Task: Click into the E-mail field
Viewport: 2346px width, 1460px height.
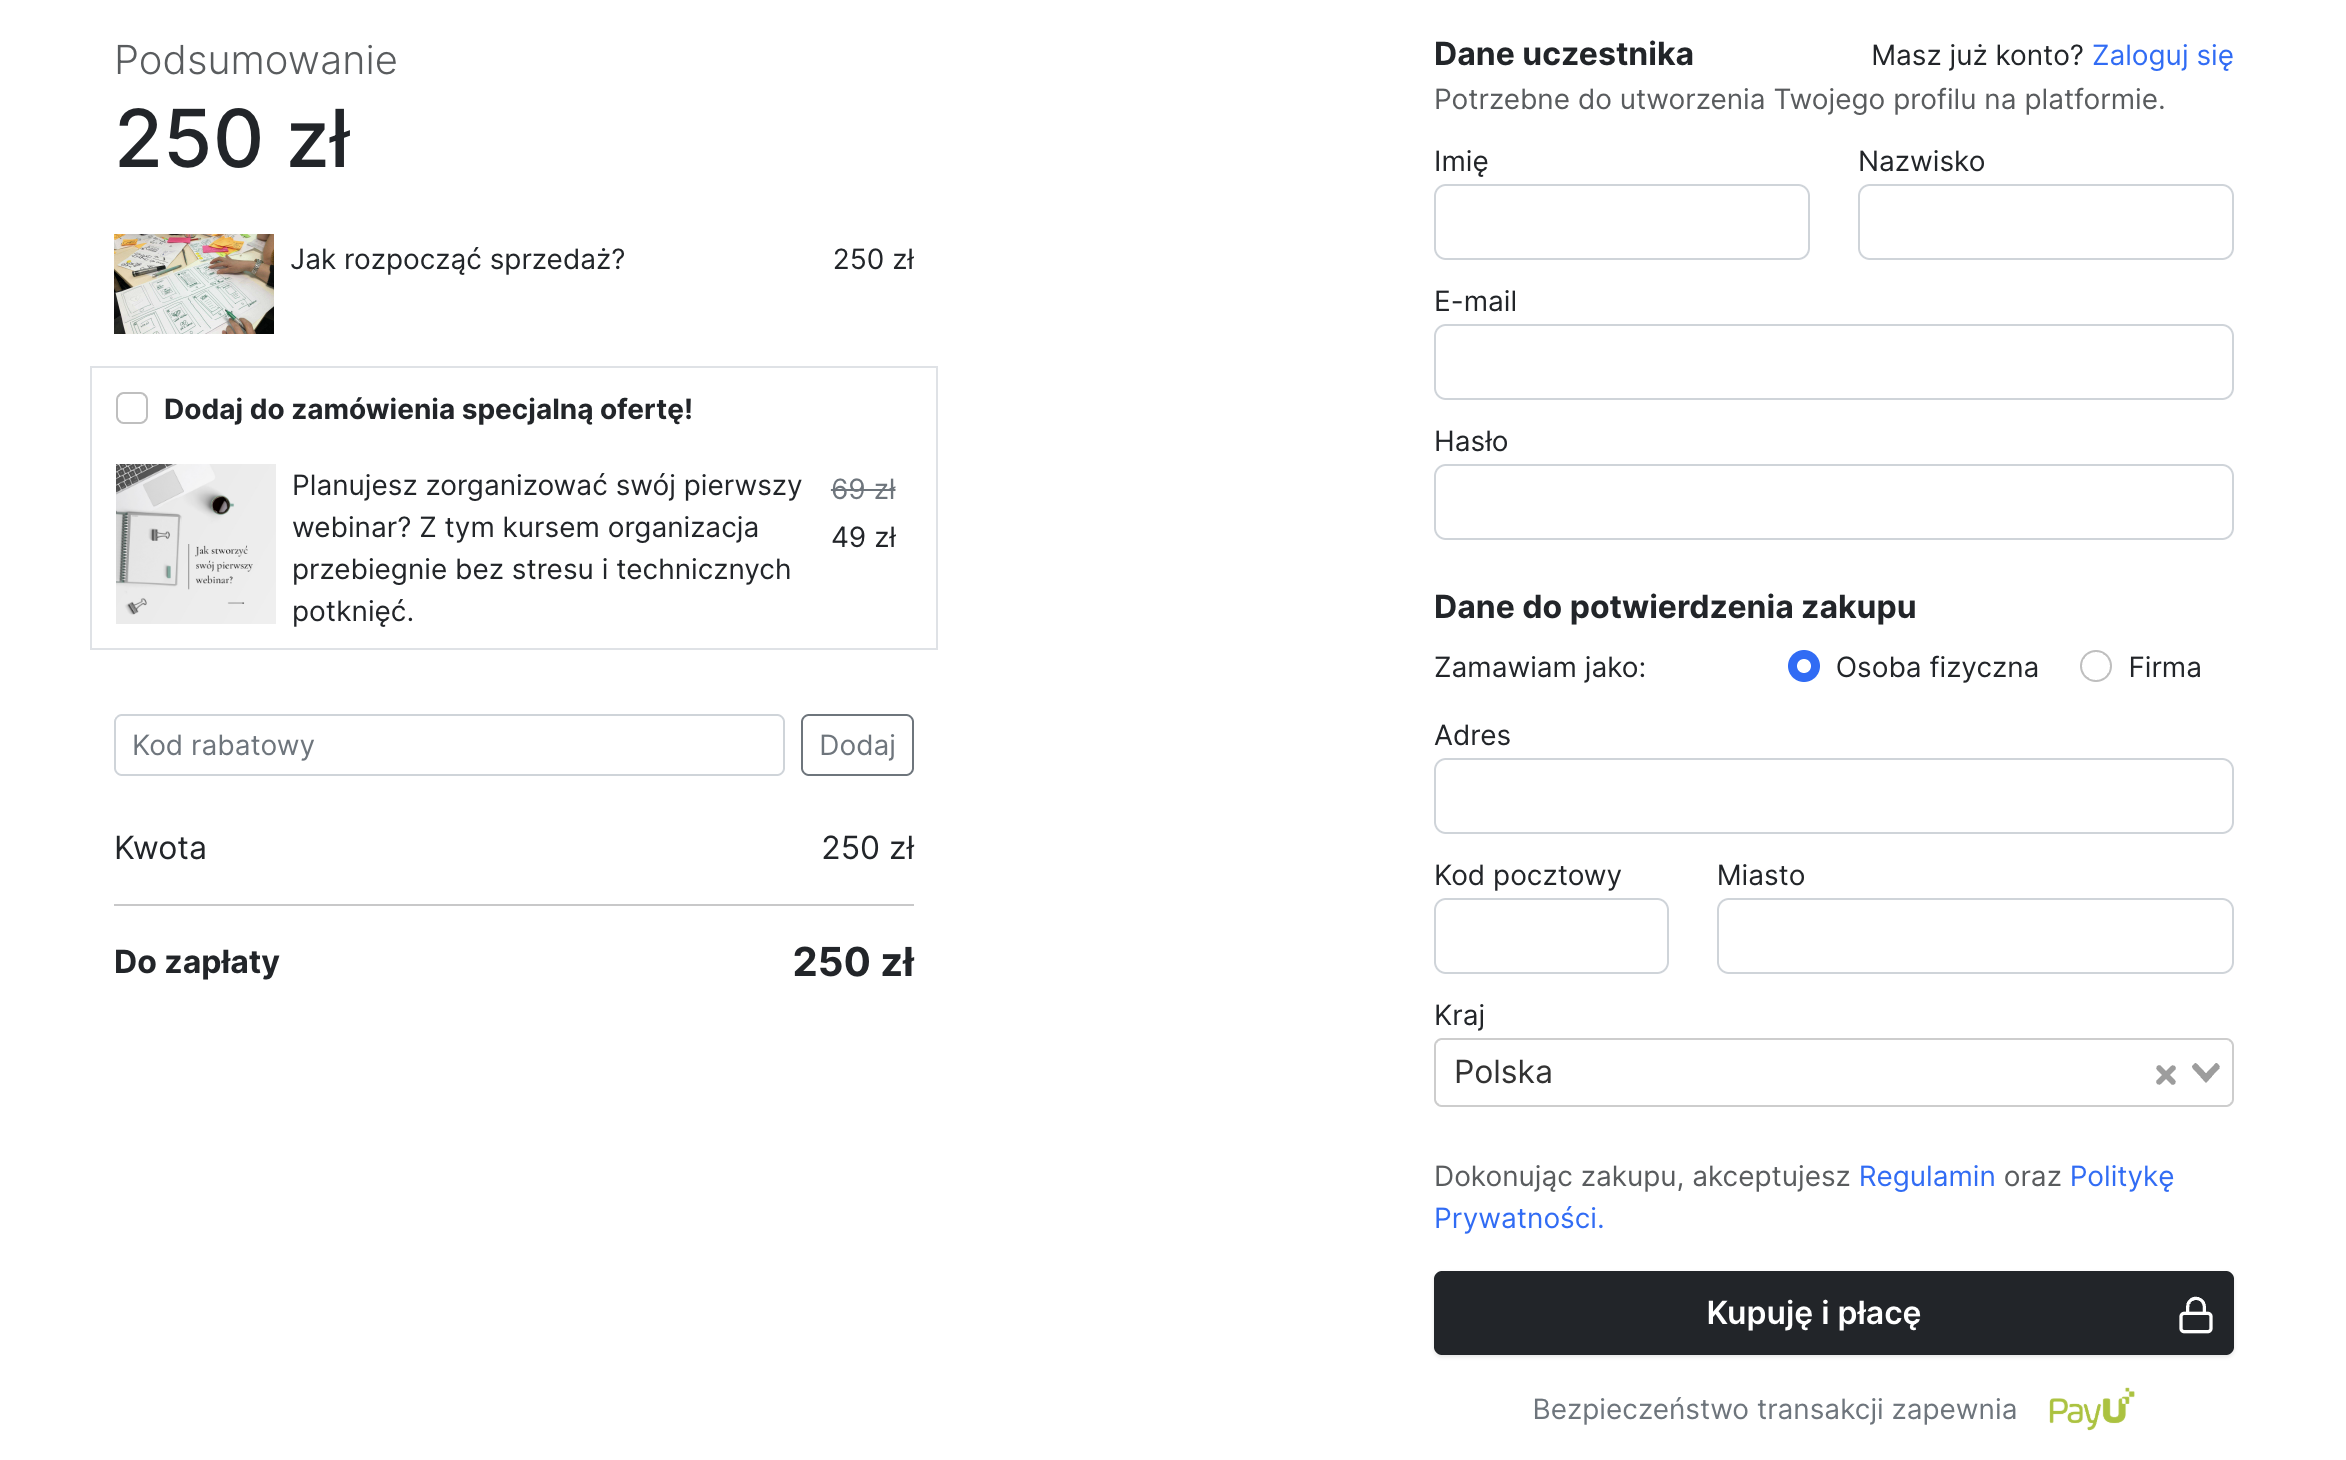Action: tap(1833, 362)
